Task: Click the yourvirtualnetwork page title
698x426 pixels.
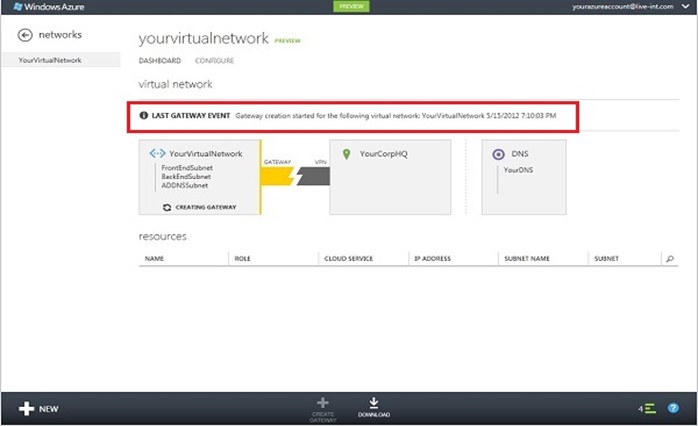Action: 203,38
